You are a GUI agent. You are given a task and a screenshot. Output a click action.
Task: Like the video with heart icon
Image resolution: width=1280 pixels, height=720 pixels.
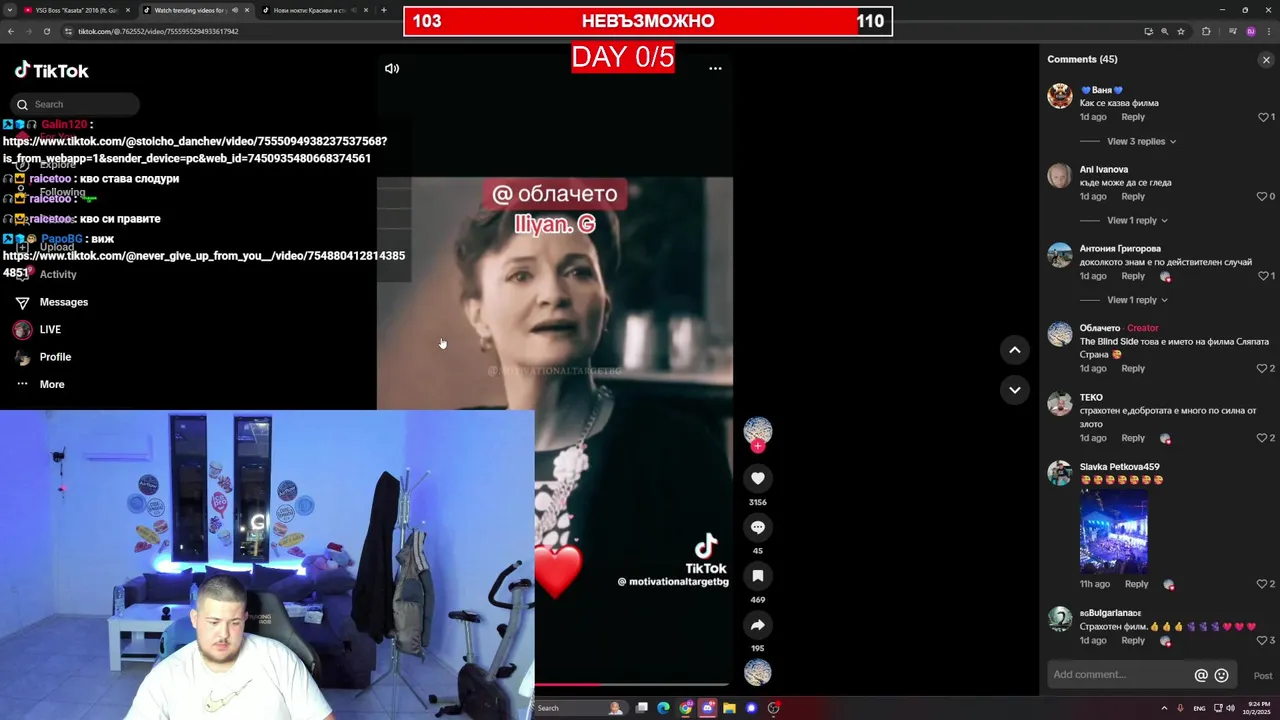(758, 478)
